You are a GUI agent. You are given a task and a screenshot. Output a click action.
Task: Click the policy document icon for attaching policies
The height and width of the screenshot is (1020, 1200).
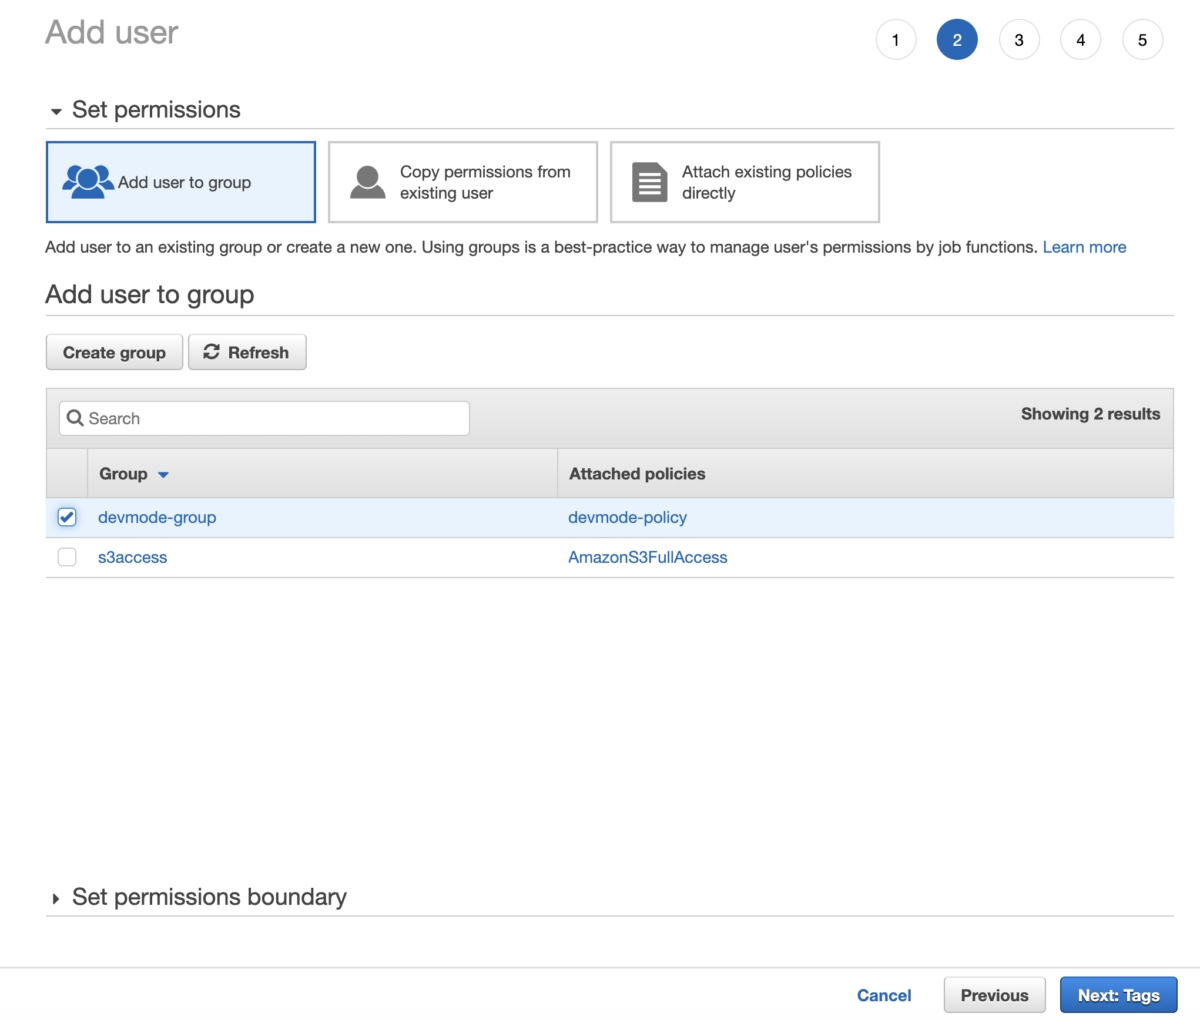click(x=649, y=181)
